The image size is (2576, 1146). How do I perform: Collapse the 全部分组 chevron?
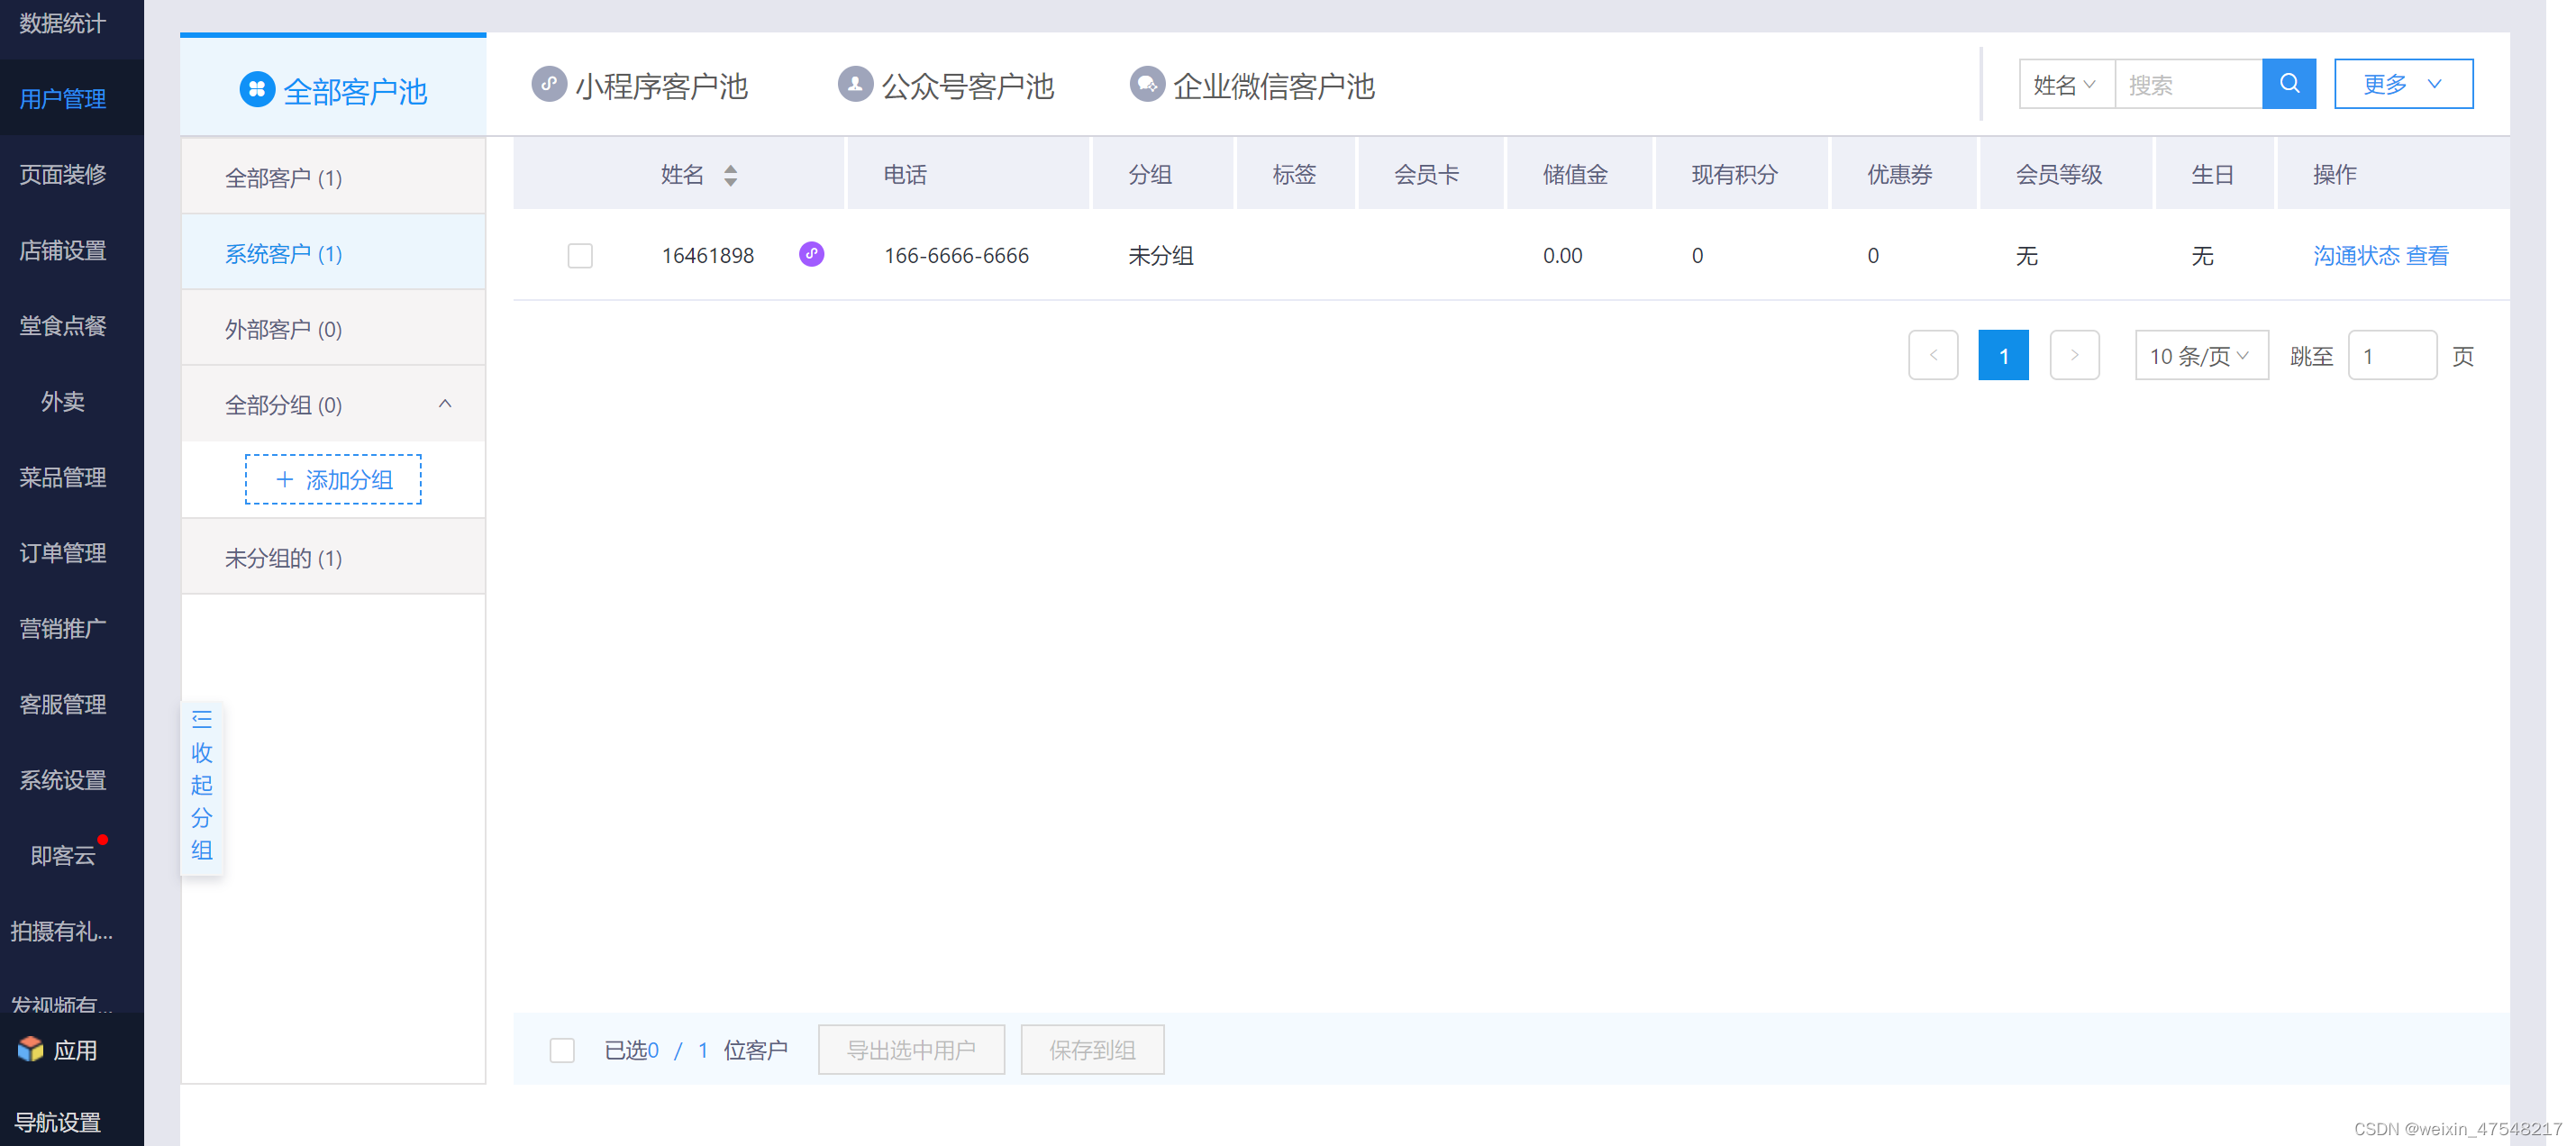point(445,404)
